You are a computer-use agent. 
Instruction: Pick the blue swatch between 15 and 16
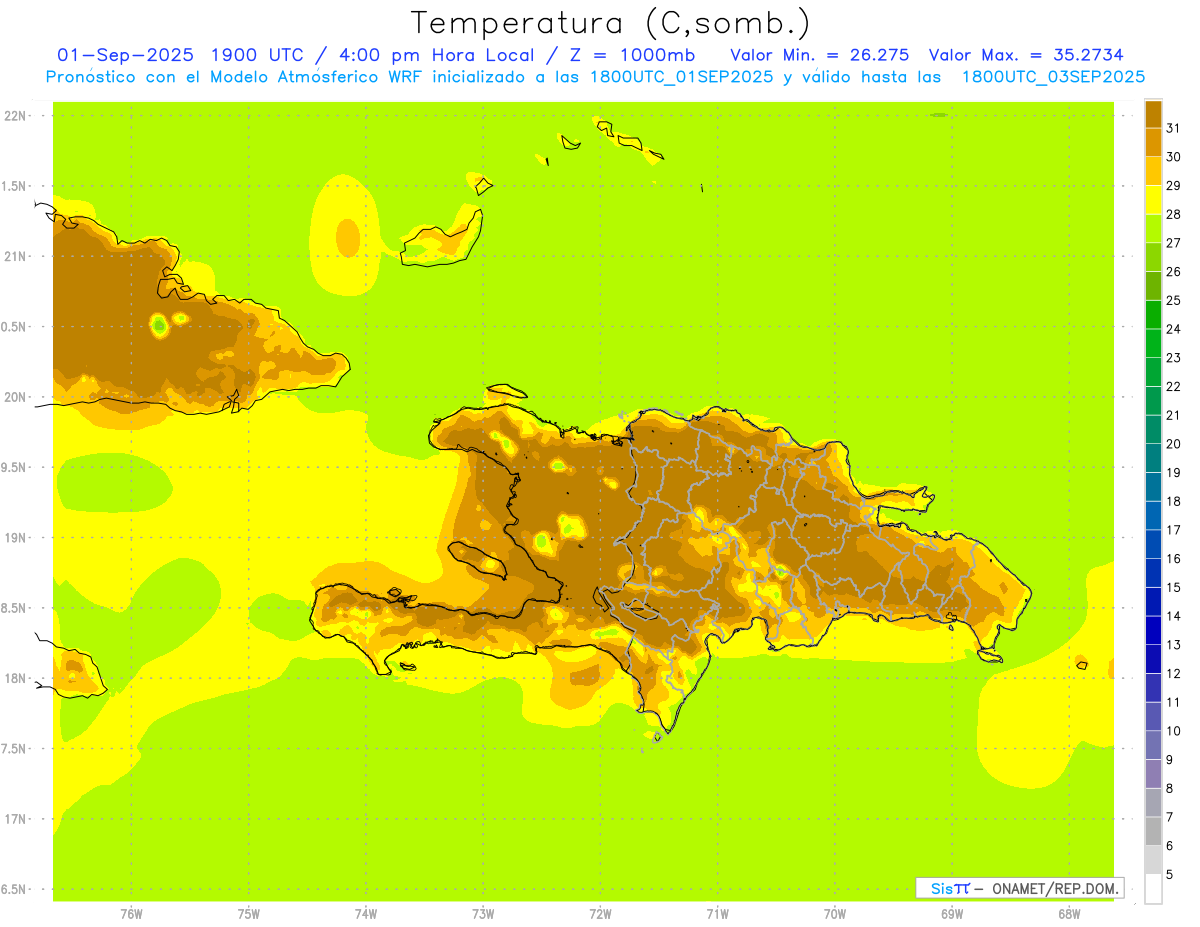[x=1153, y=573]
